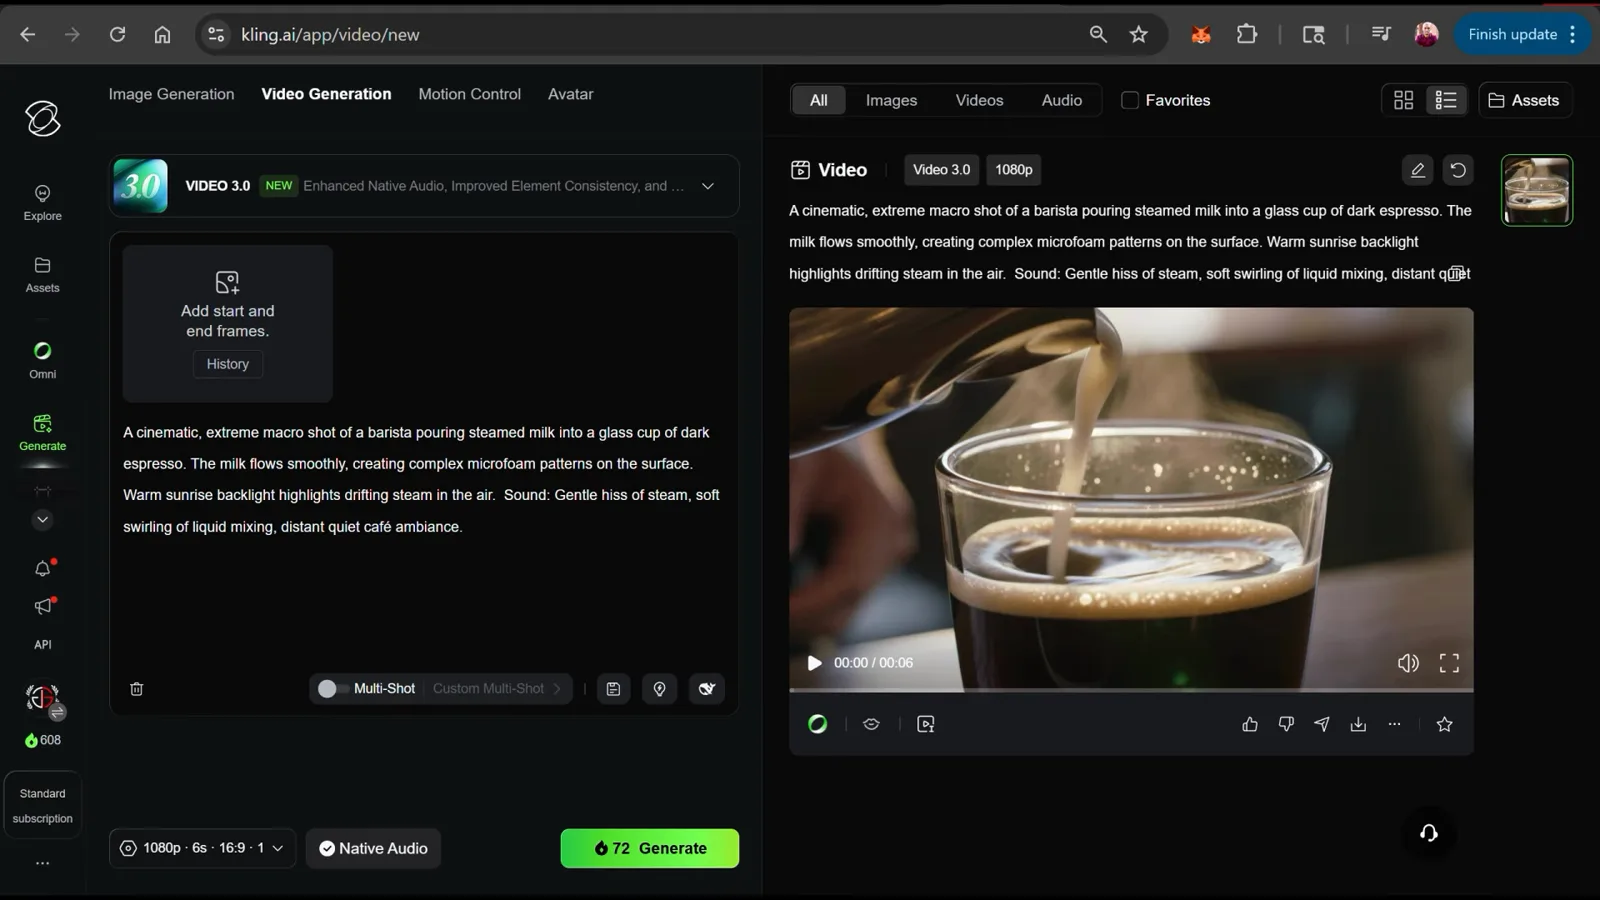
Task: Mute the video volume
Action: (x=1408, y=663)
